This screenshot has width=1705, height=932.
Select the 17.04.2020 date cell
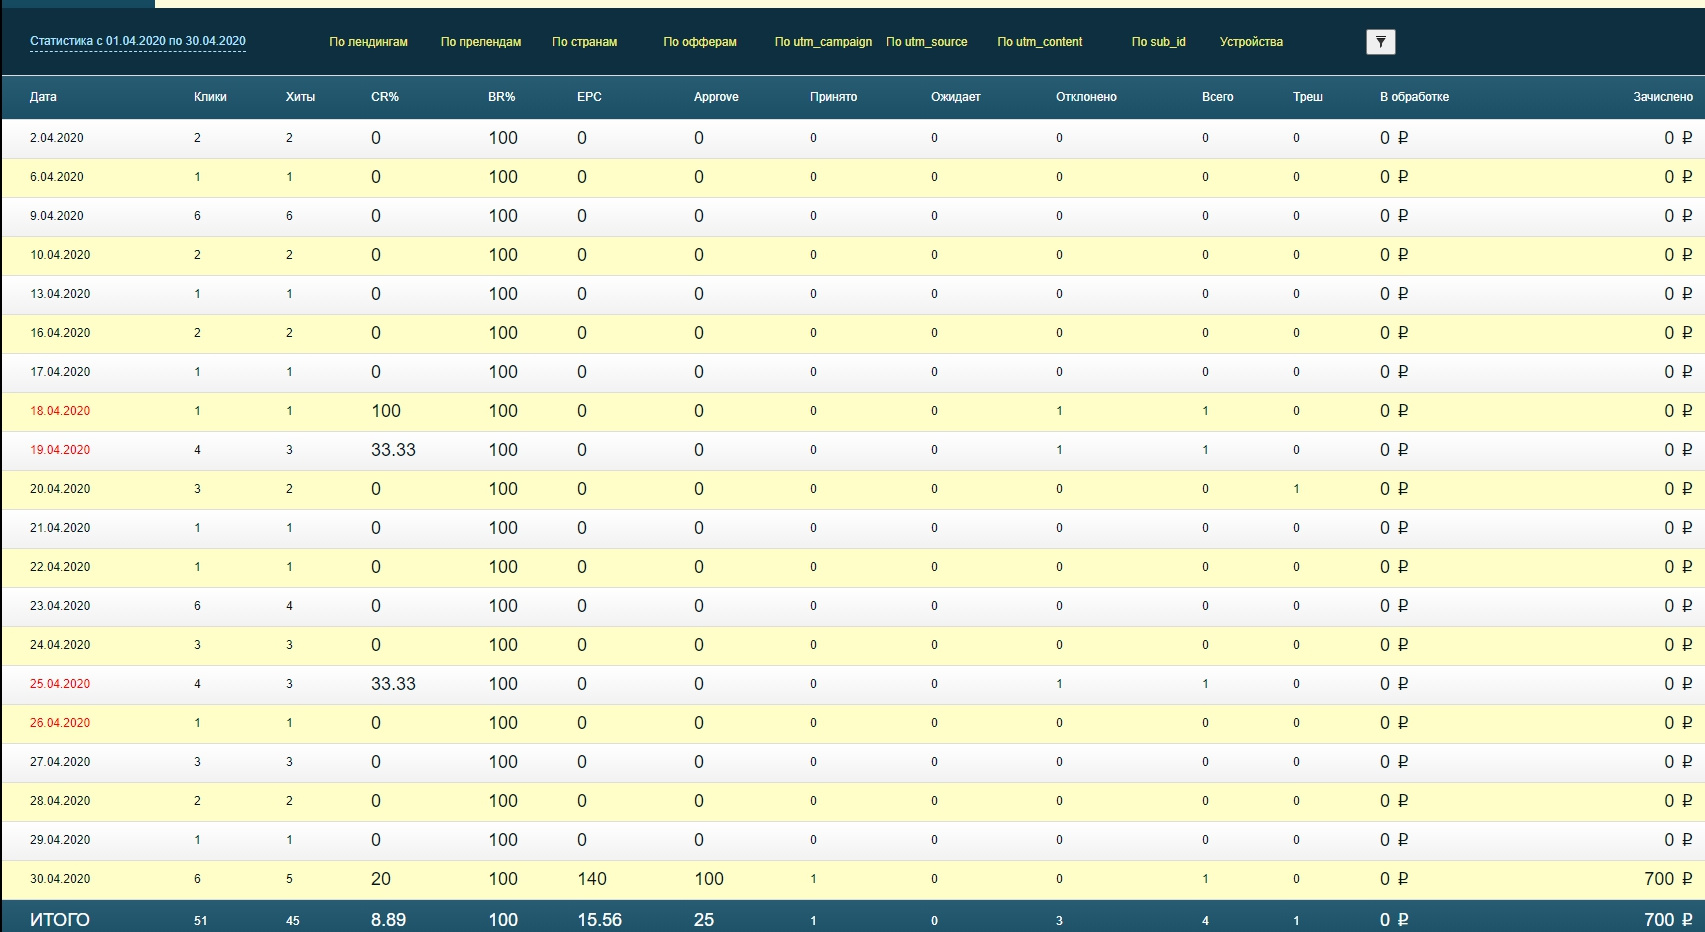tap(60, 372)
